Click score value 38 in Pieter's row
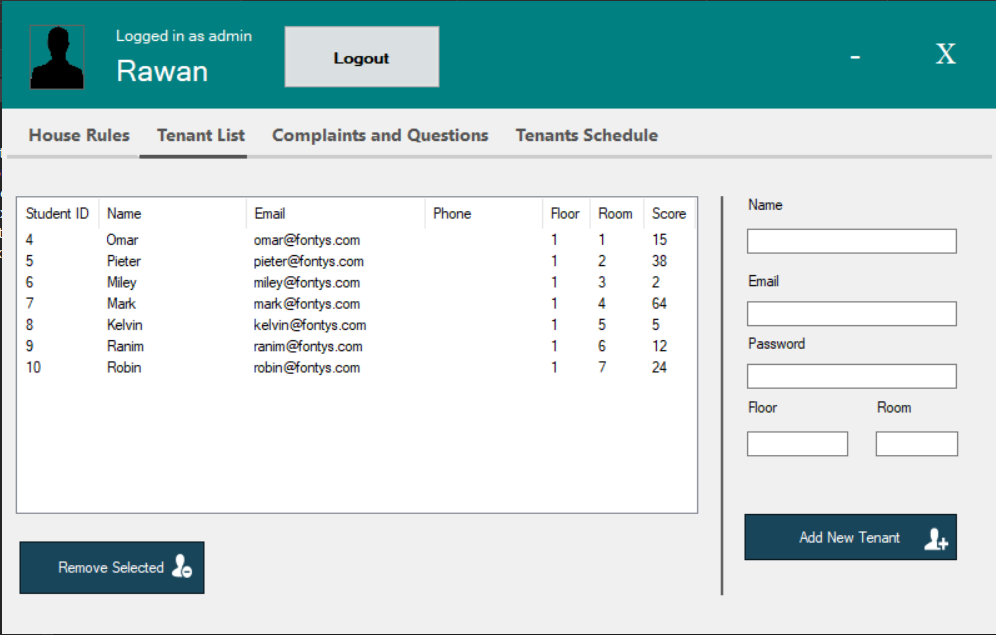The height and width of the screenshot is (635, 996). click(659, 261)
